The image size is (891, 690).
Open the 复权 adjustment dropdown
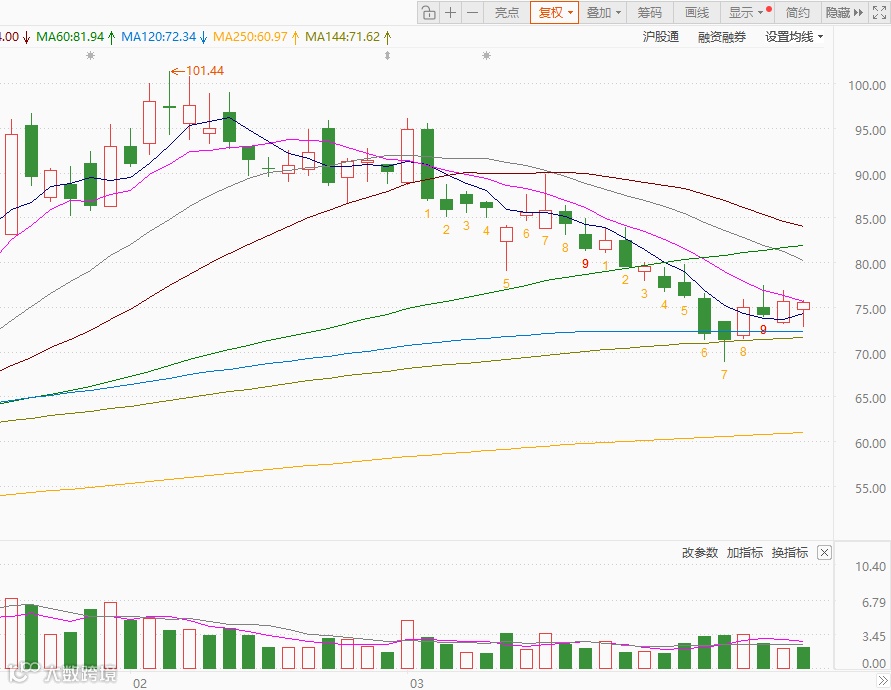click(555, 13)
